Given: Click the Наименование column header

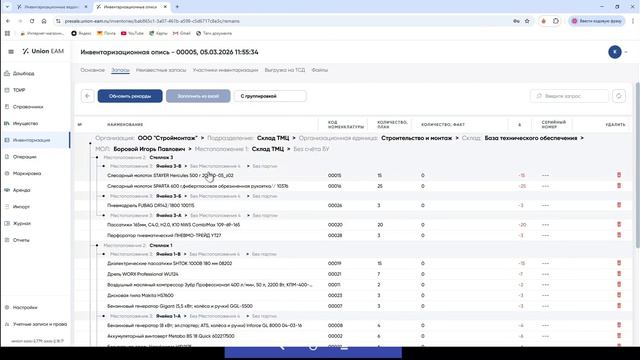Looking at the screenshot, I should coord(125,124).
